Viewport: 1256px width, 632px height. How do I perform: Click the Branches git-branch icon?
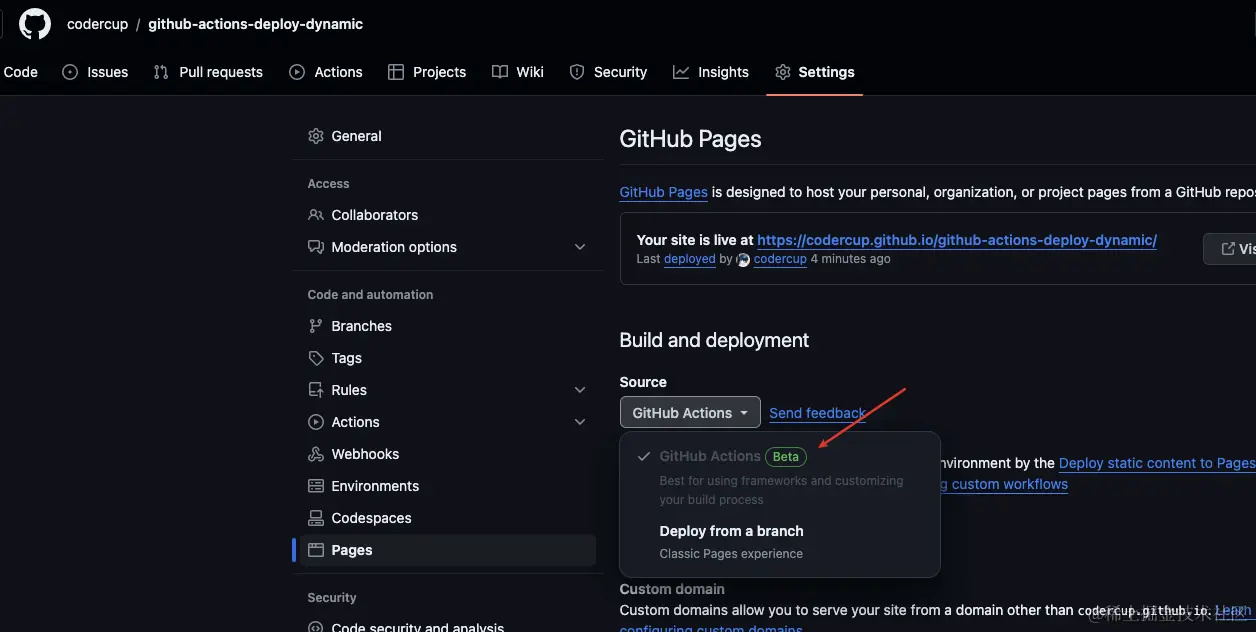point(316,326)
